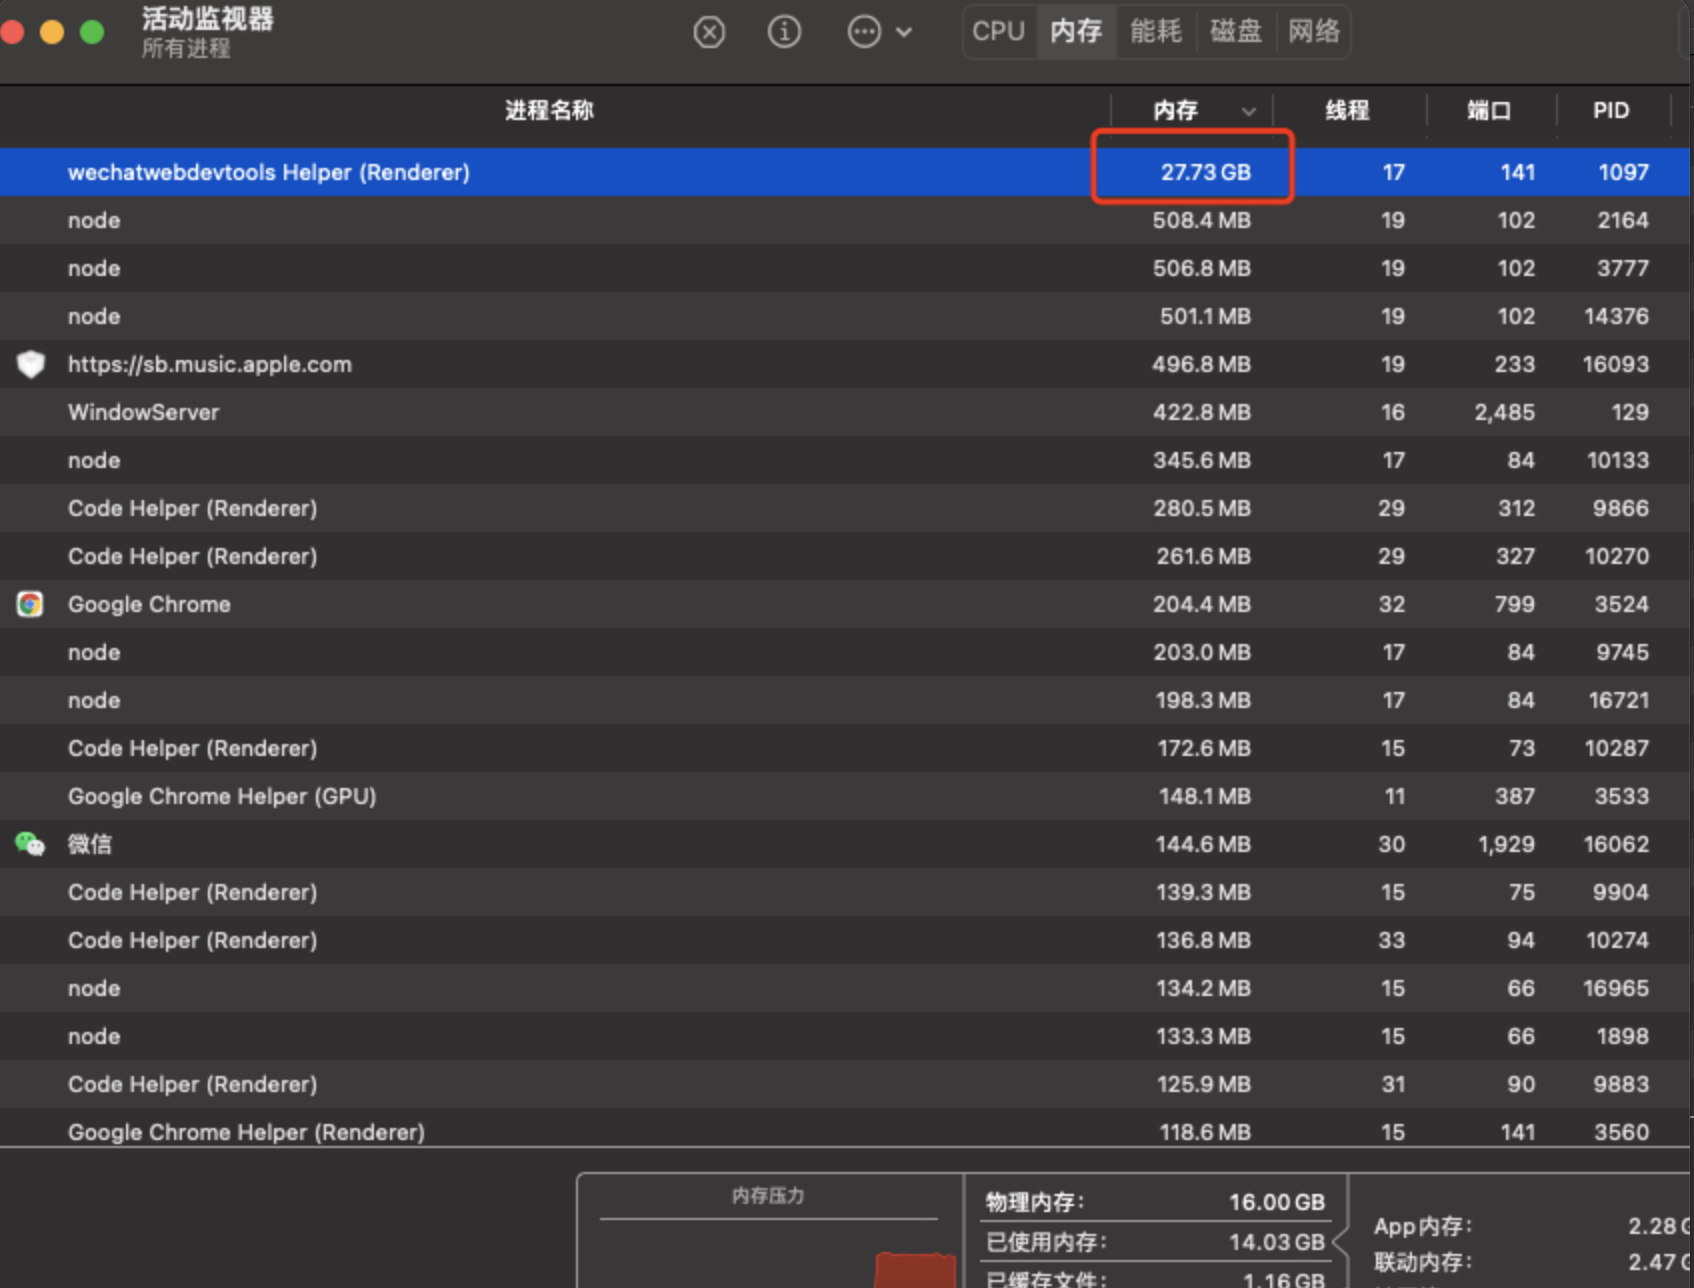
Task: Click the WeChat 微信 app icon
Action: coord(30,844)
